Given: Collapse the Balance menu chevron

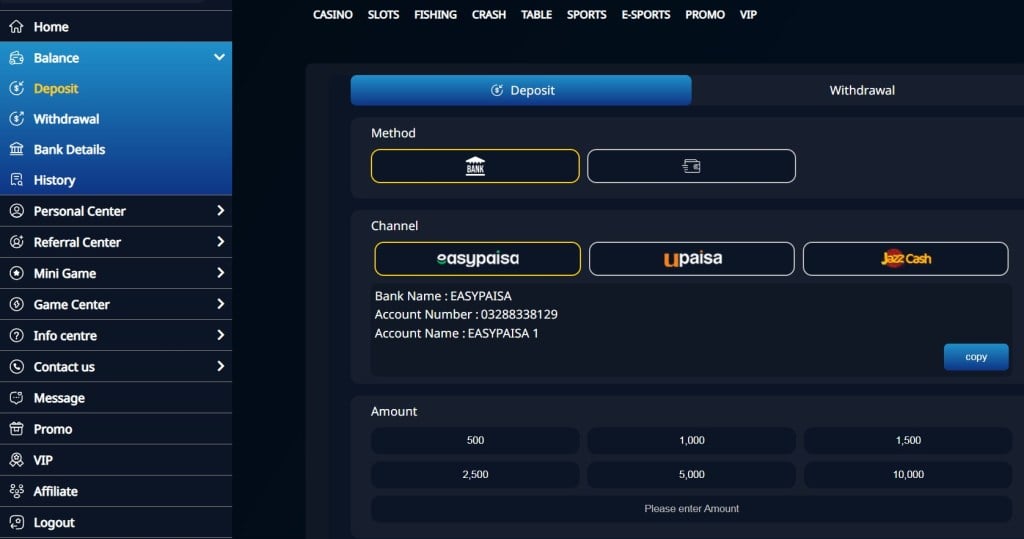Looking at the screenshot, I should coord(219,58).
